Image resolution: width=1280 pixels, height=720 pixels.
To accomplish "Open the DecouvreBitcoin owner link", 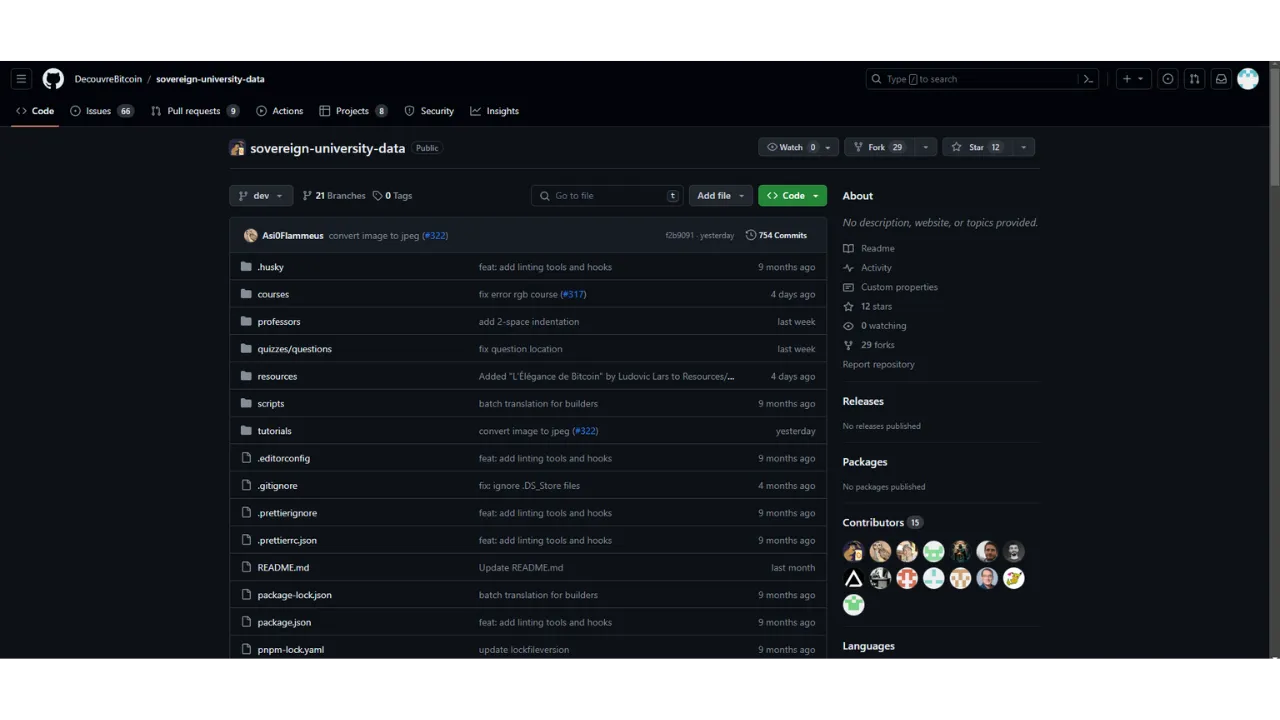I will [x=108, y=79].
